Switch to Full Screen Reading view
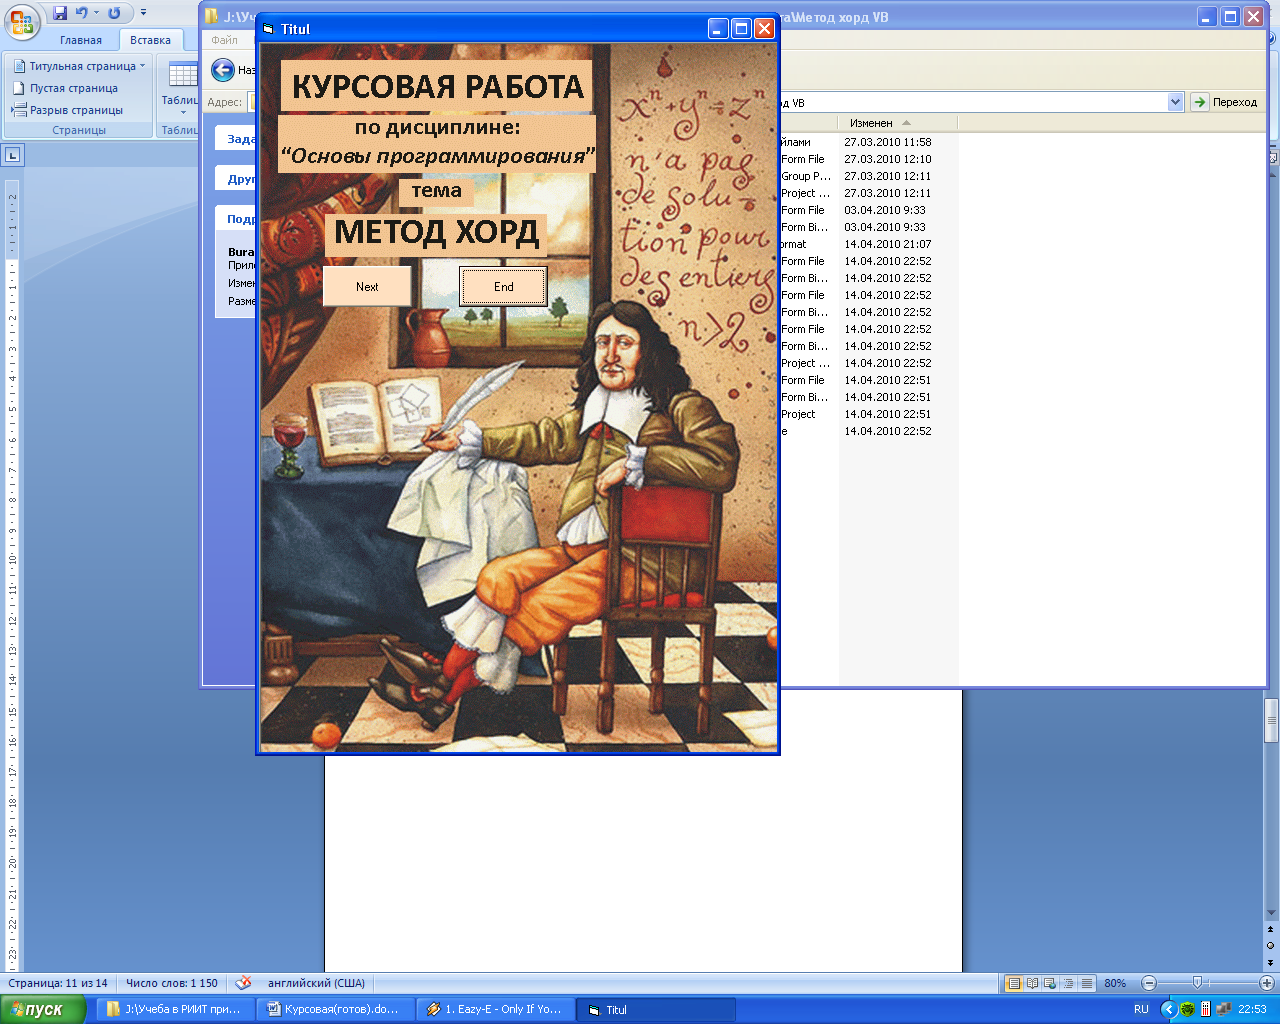The width and height of the screenshot is (1280, 1024). pos(1032,983)
